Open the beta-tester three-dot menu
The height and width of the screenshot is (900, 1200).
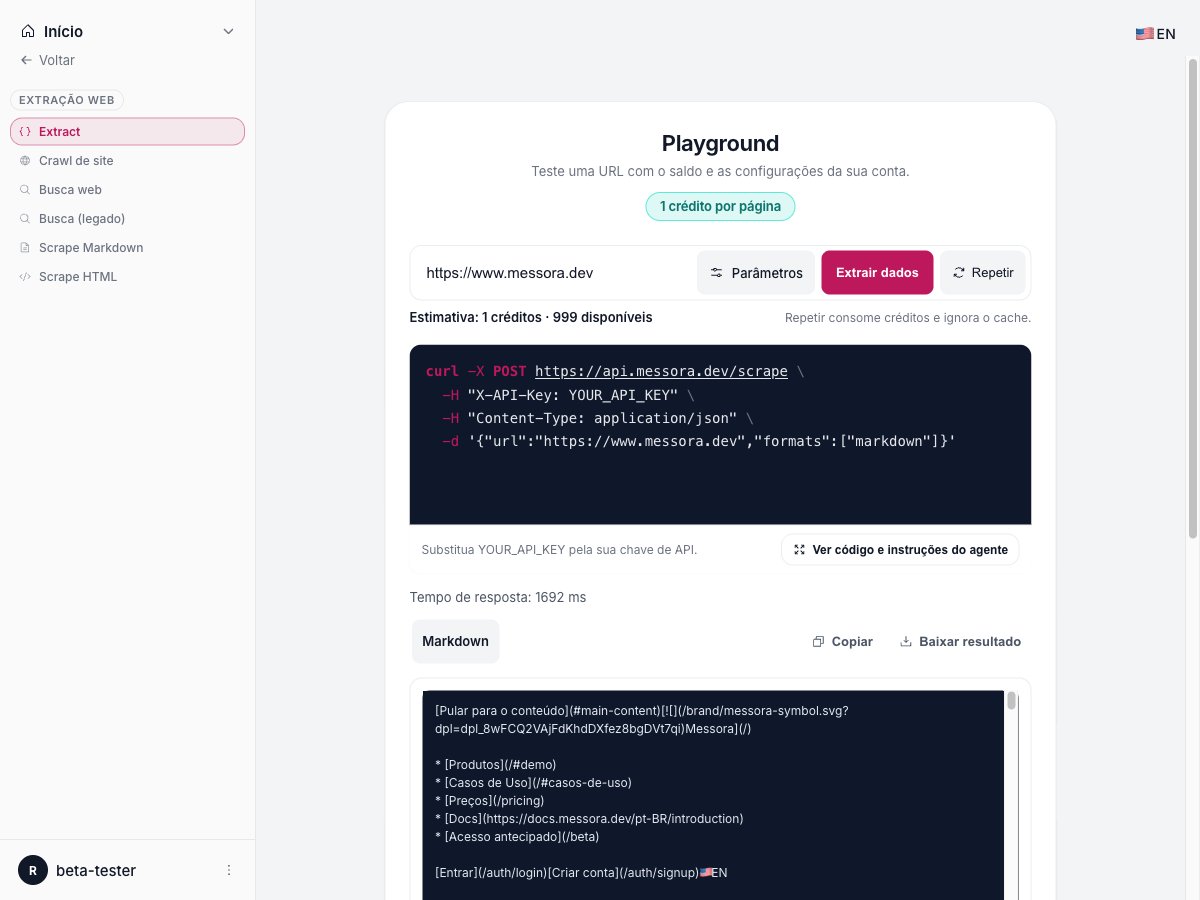point(229,870)
